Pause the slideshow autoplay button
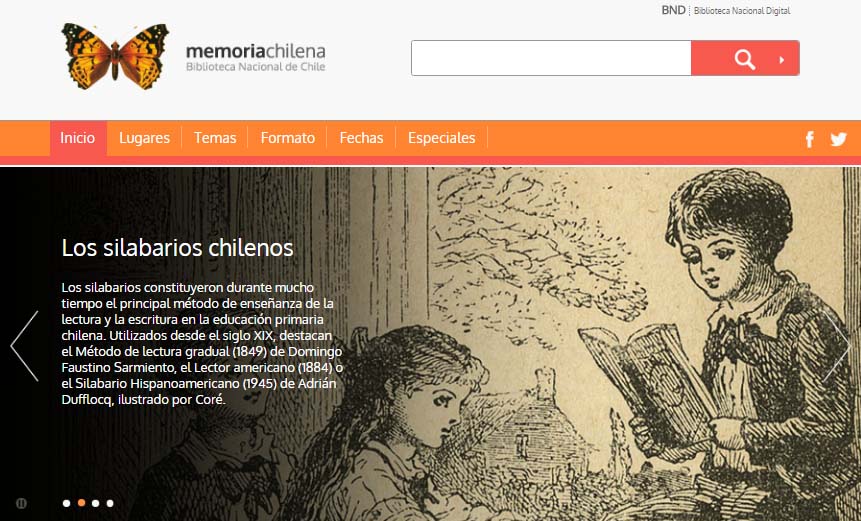 21,503
